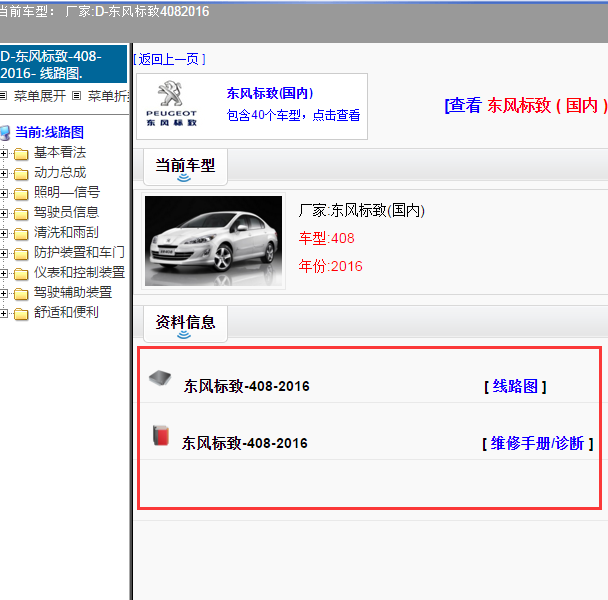Select 照明—信号 in the tree

click(x=67, y=192)
